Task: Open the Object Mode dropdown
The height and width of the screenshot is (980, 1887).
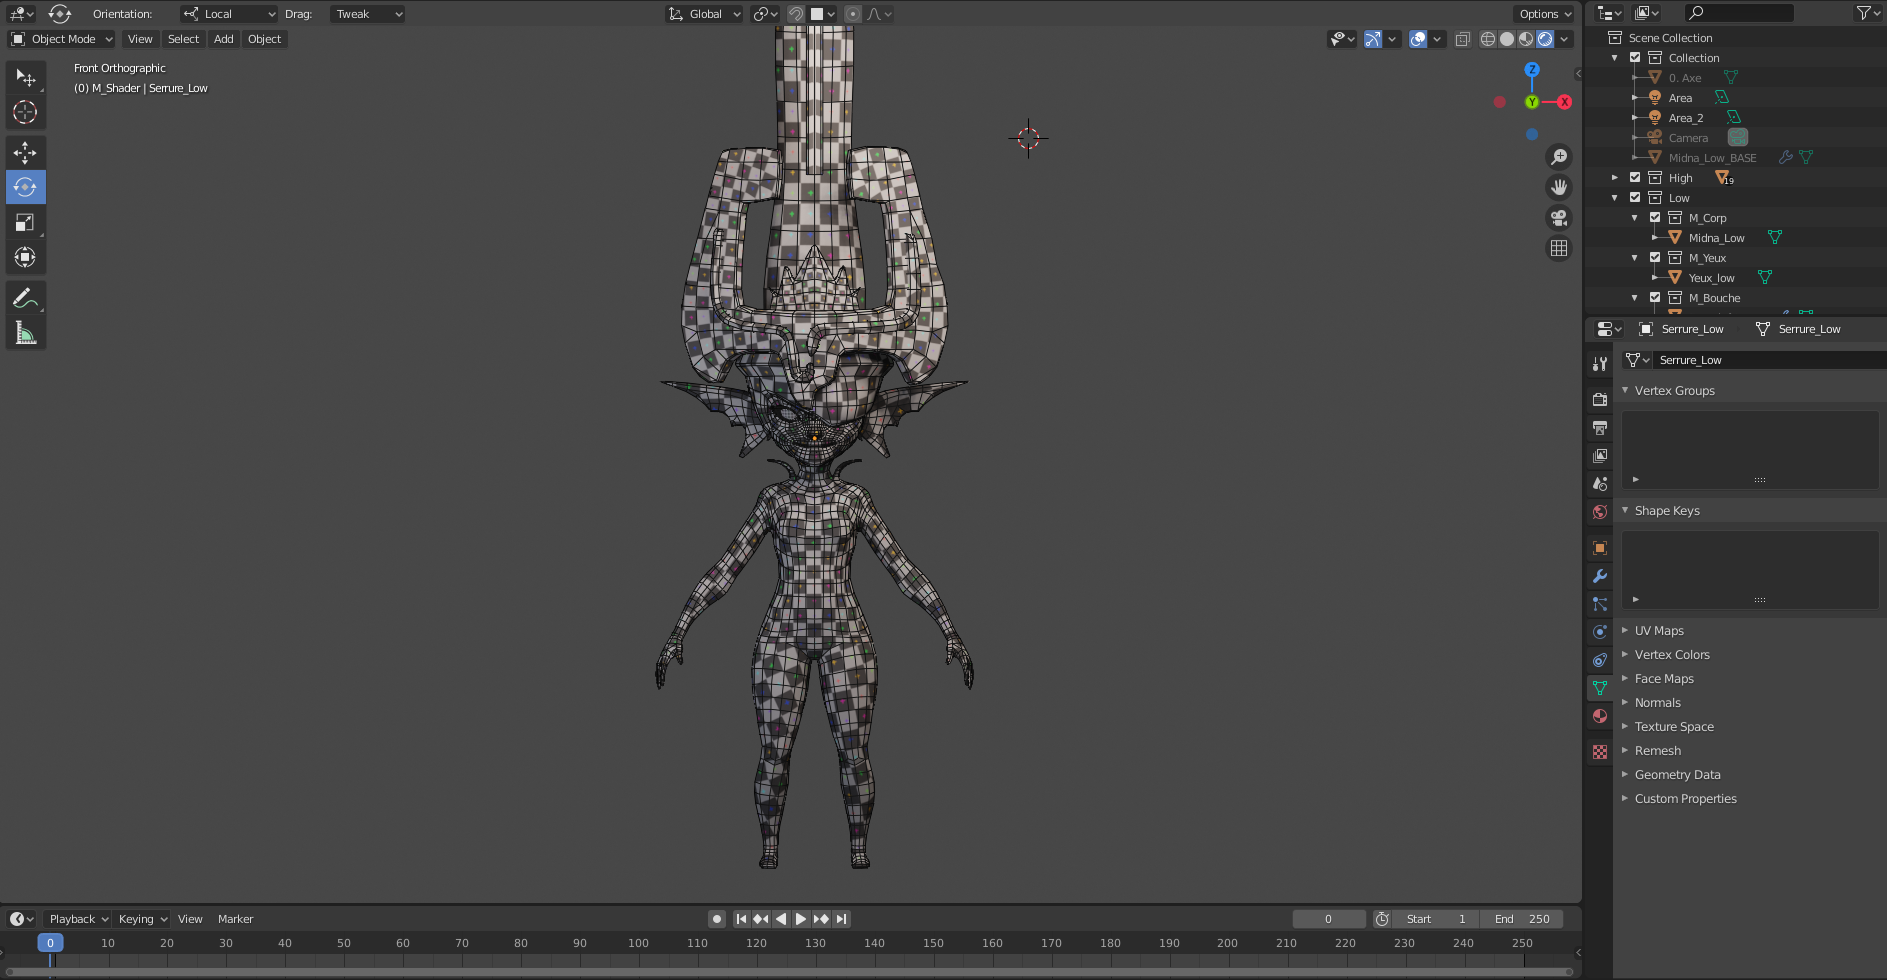Action: pos(62,39)
